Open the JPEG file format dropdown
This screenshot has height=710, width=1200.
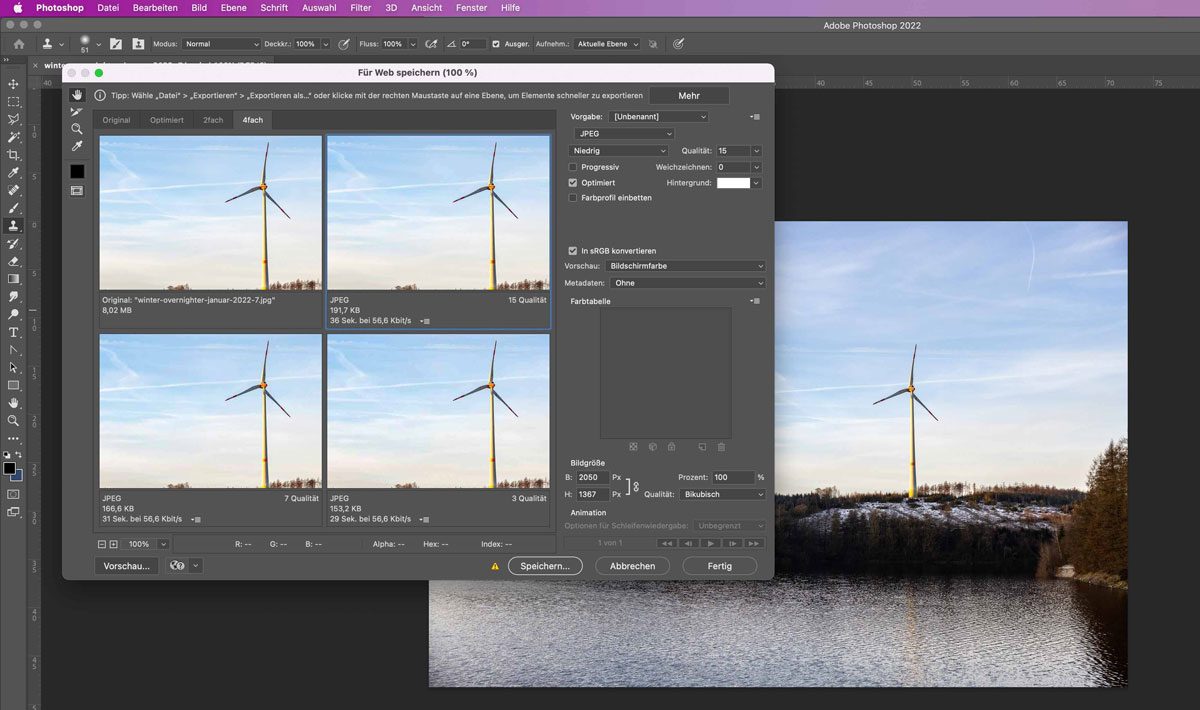[625, 134]
